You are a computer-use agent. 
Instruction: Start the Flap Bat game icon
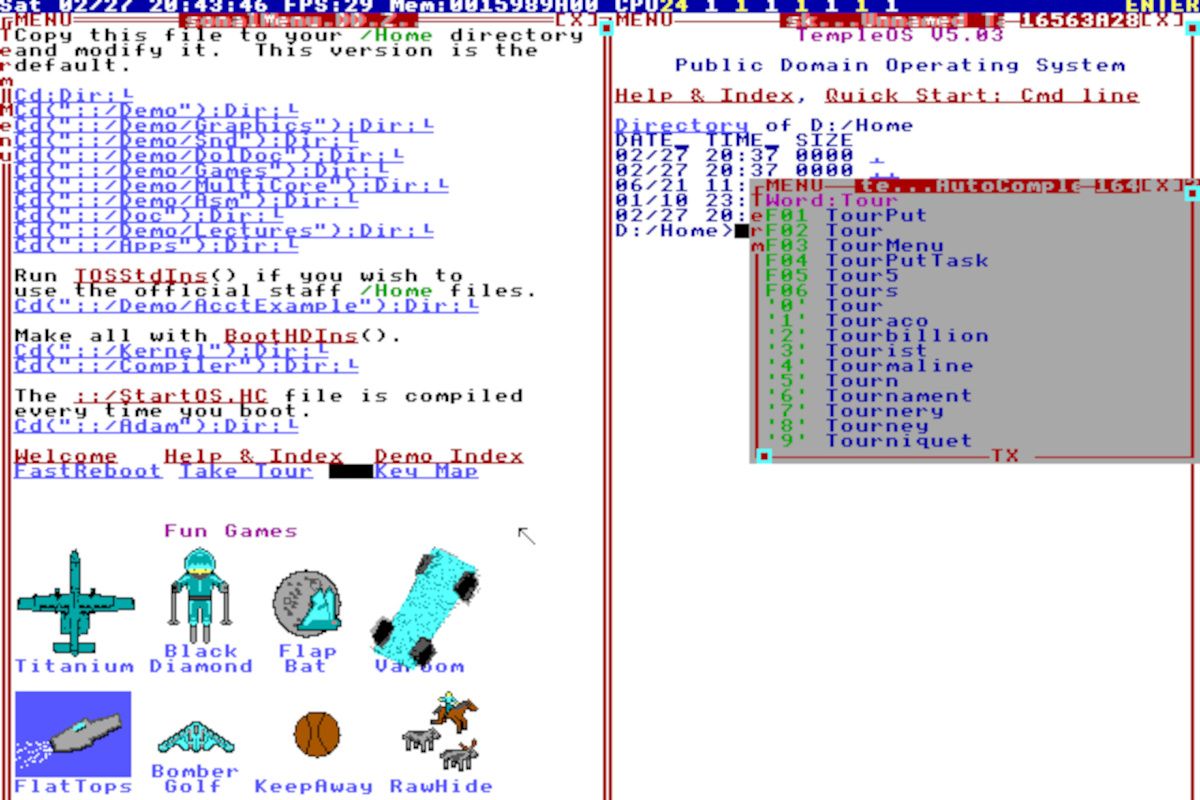pyautogui.click(x=306, y=602)
